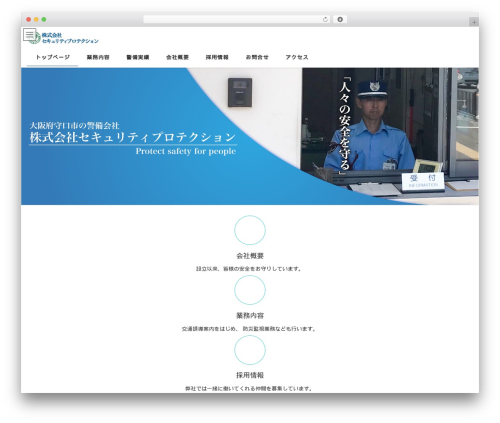Select the トップページ navigation tab
Screen dimensions: 500x423
pyautogui.click(x=53, y=57)
